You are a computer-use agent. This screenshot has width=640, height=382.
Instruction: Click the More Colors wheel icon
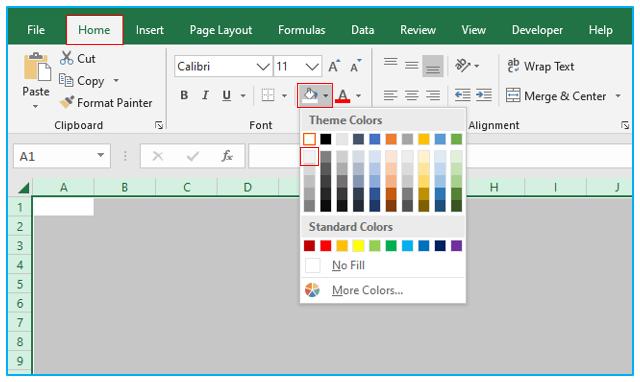(x=312, y=290)
